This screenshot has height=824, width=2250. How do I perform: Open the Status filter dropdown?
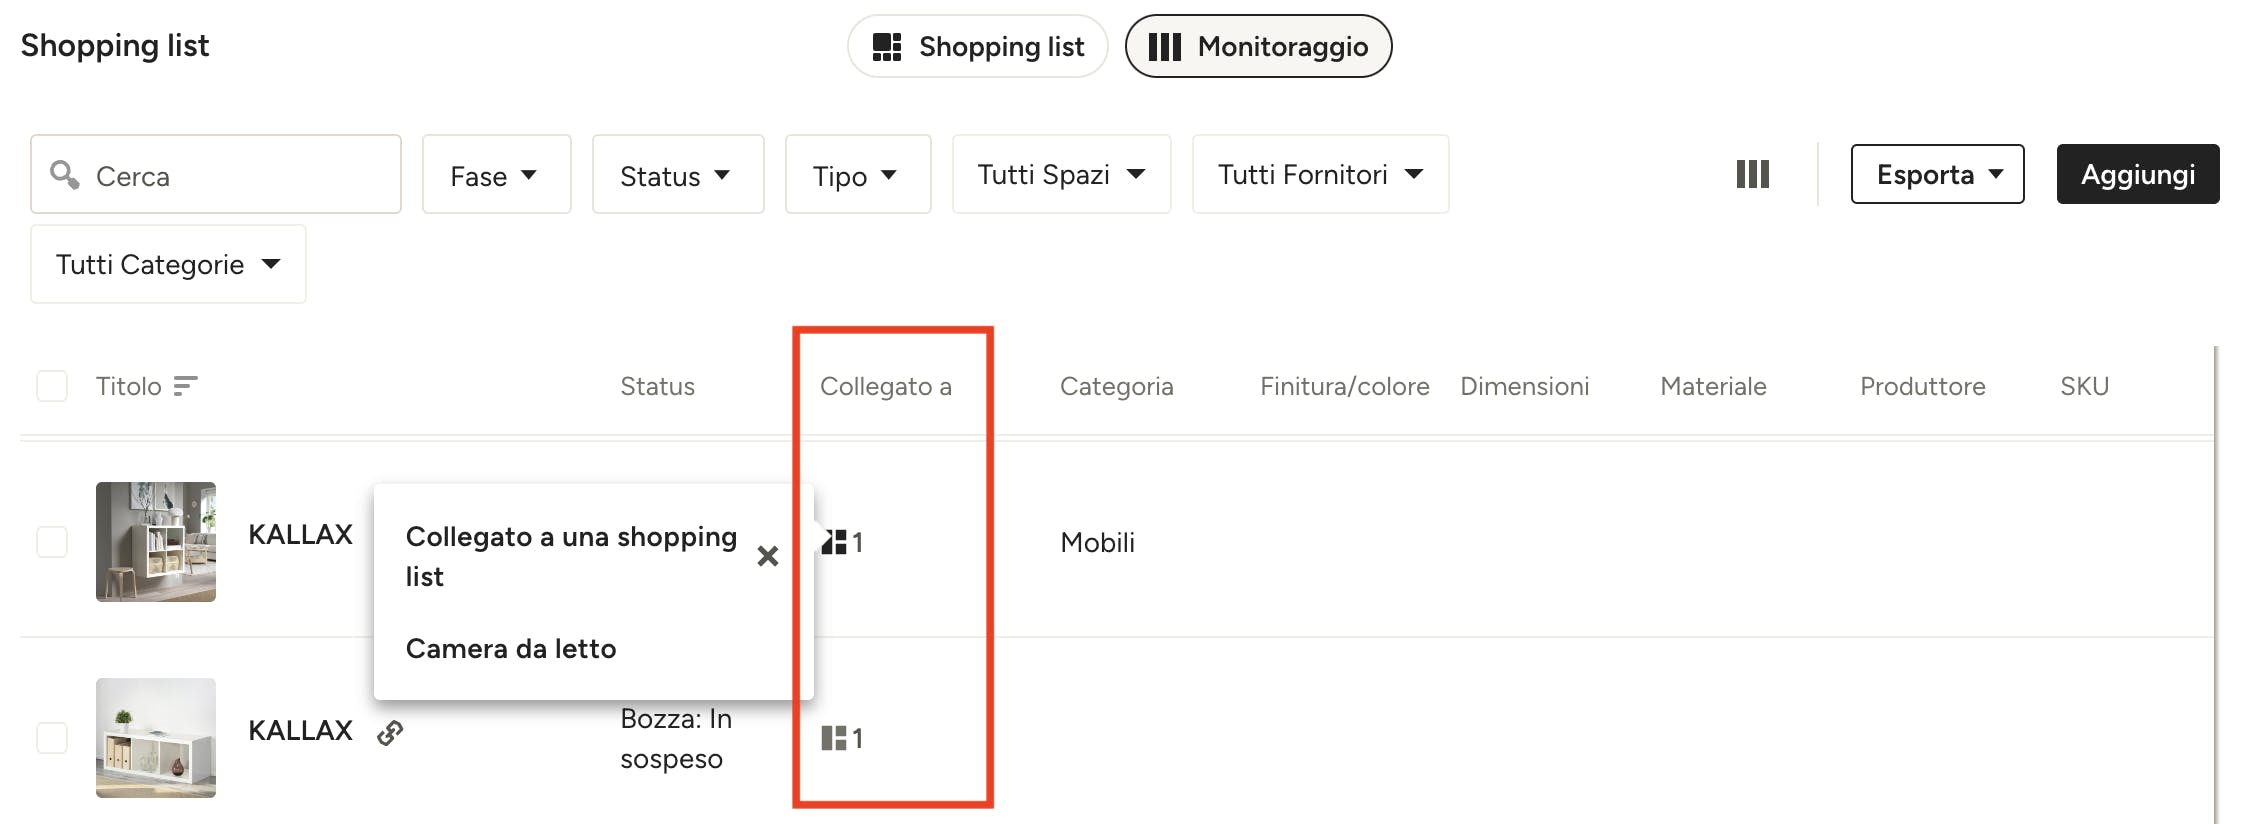pos(678,175)
